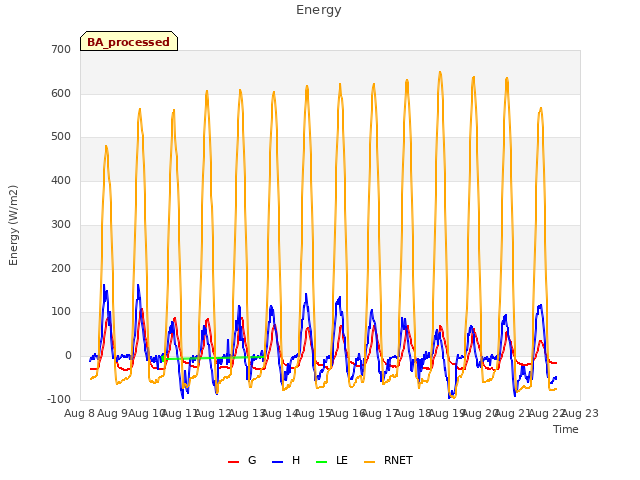Click the 300 y-axis tick label
Image resolution: width=640 pixels, height=480 pixels.
61,224
